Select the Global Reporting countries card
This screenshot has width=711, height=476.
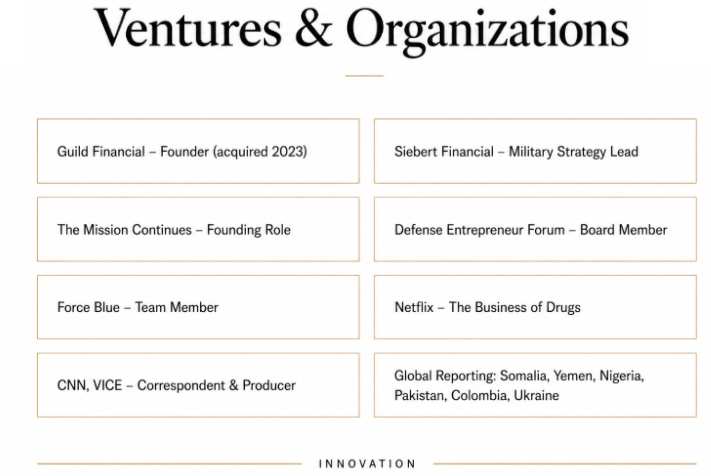(x=535, y=385)
